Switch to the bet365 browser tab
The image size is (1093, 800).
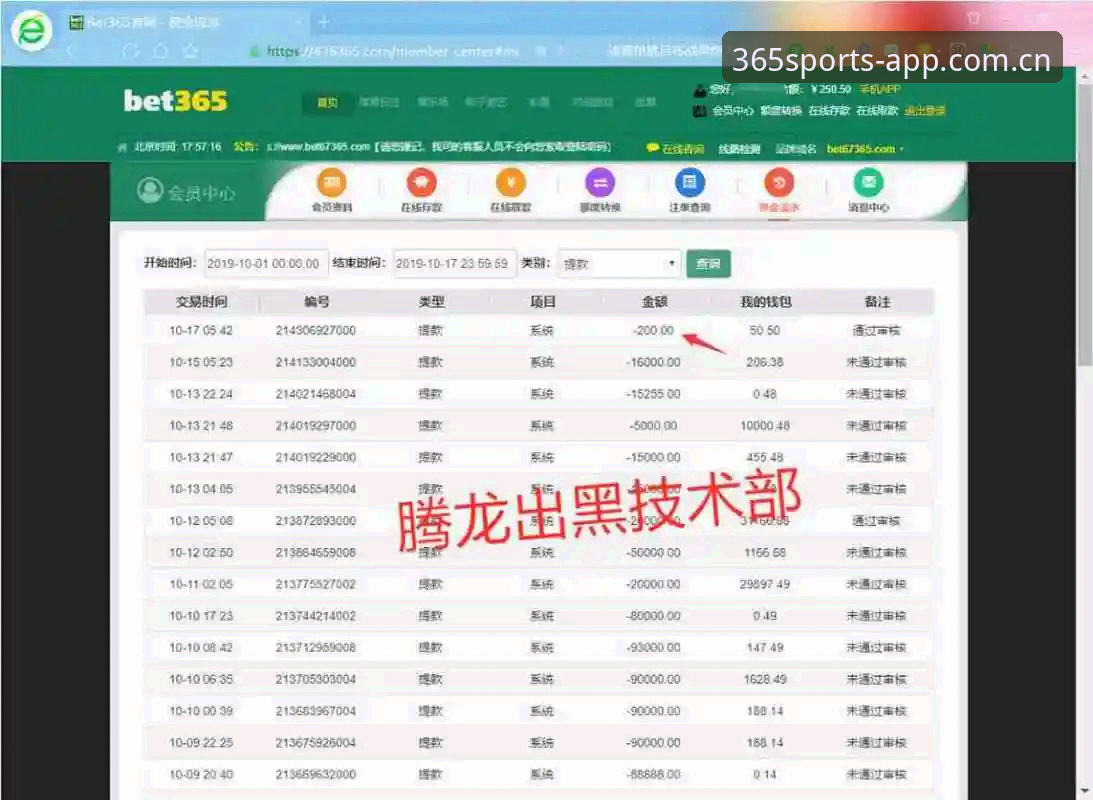point(185,22)
